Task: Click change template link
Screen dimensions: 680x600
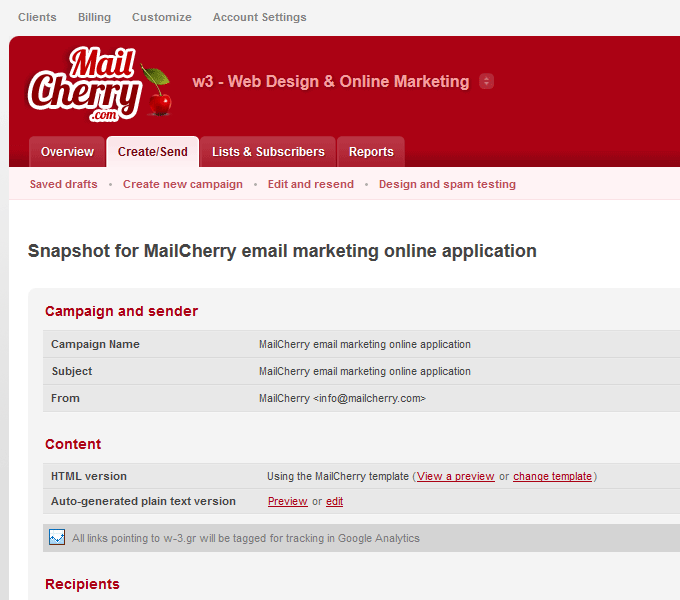Action: point(552,476)
